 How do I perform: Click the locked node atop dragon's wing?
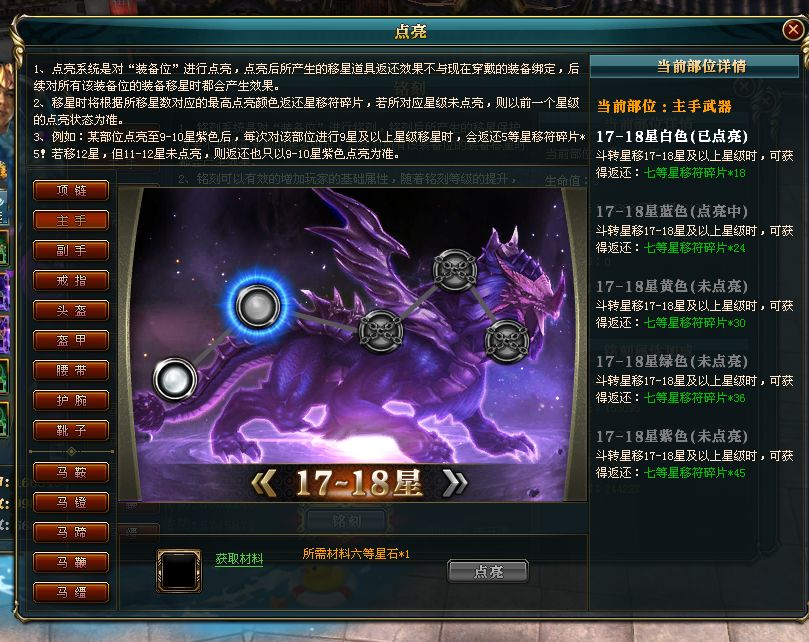pyautogui.click(x=455, y=270)
